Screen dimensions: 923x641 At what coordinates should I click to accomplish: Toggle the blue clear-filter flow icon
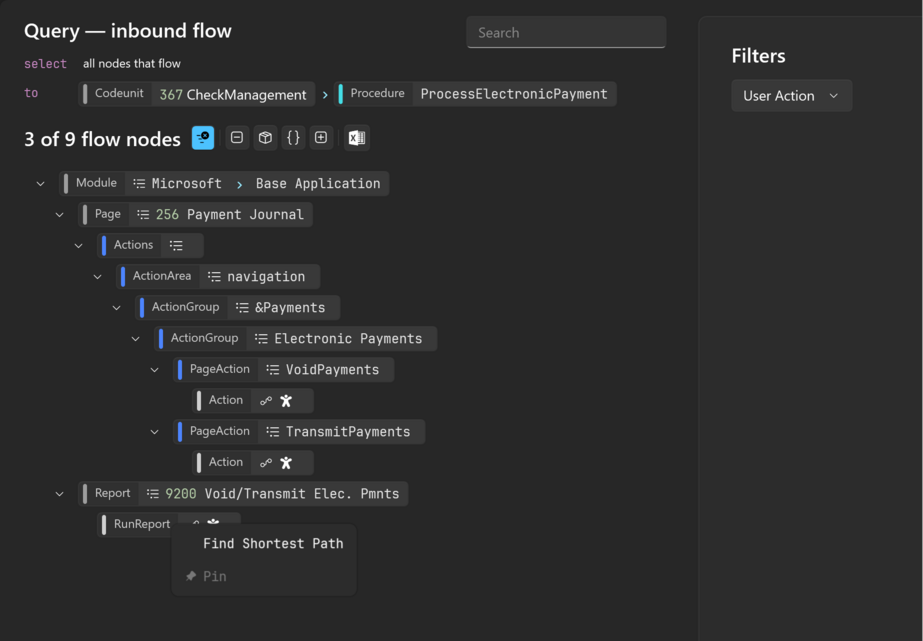(202, 138)
